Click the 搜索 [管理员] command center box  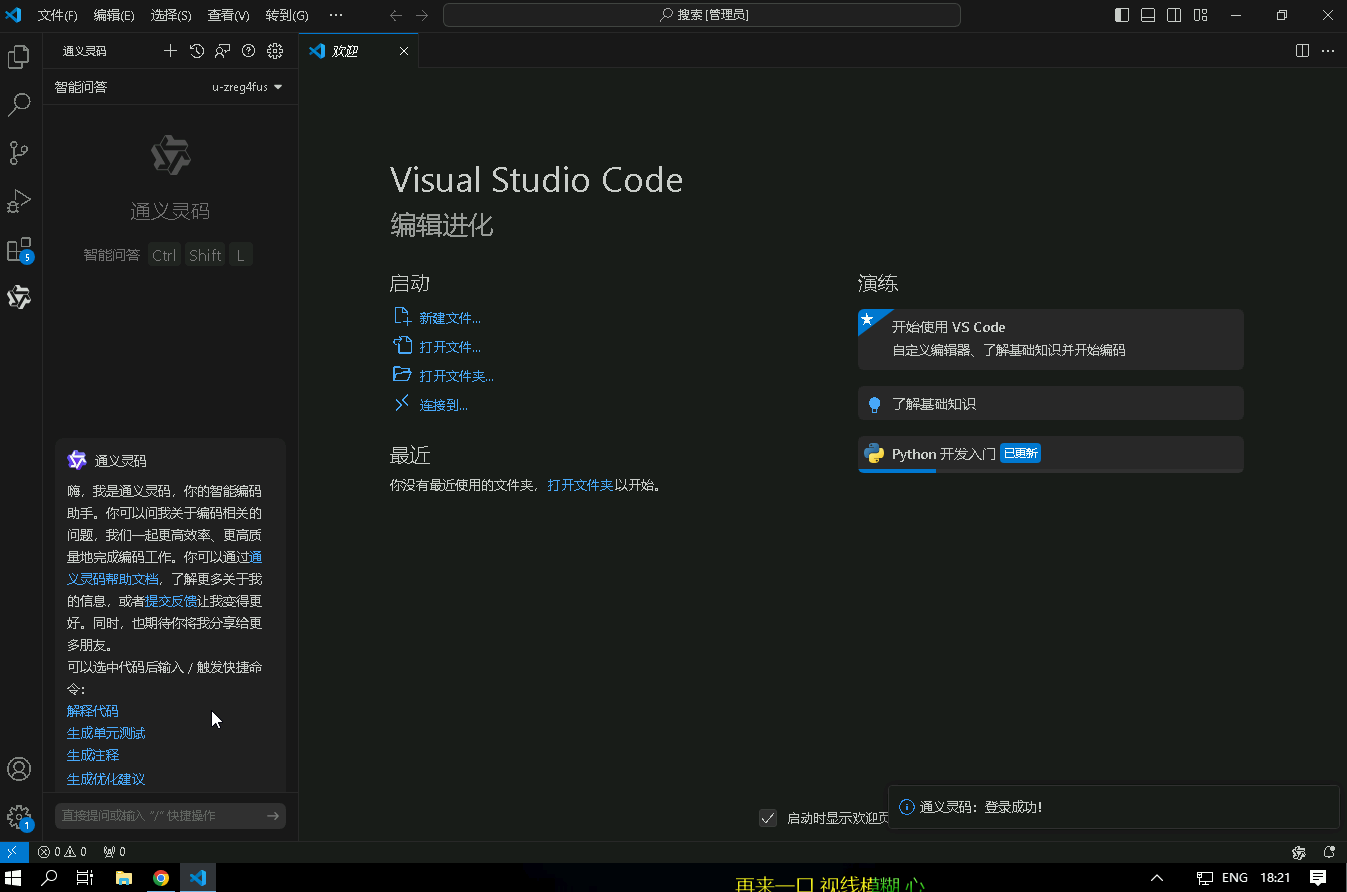(702, 15)
